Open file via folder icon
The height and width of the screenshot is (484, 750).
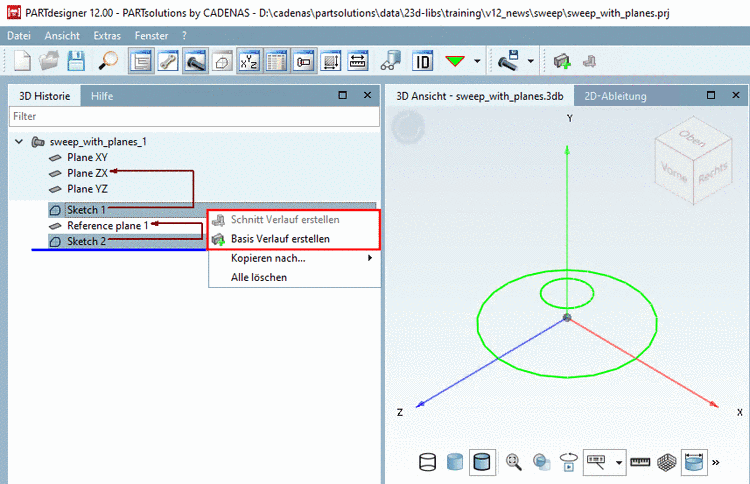(x=49, y=61)
